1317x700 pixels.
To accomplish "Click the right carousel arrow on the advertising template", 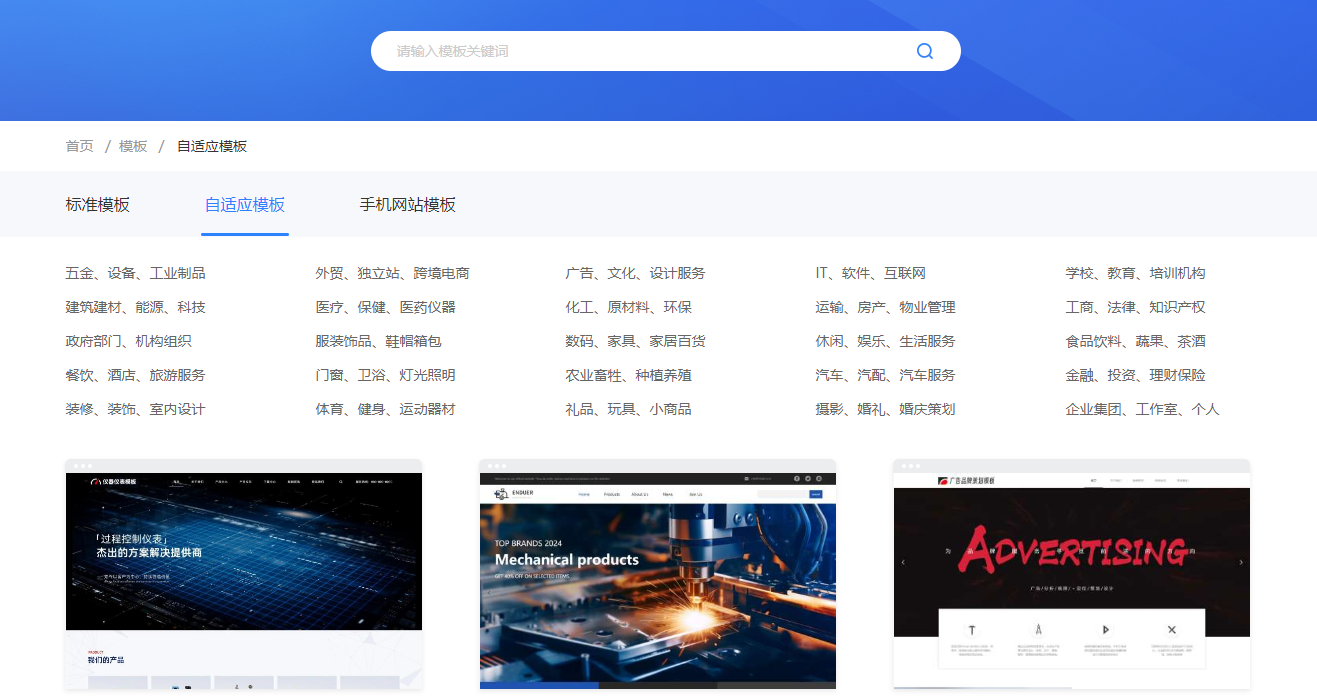I will [x=1241, y=562].
